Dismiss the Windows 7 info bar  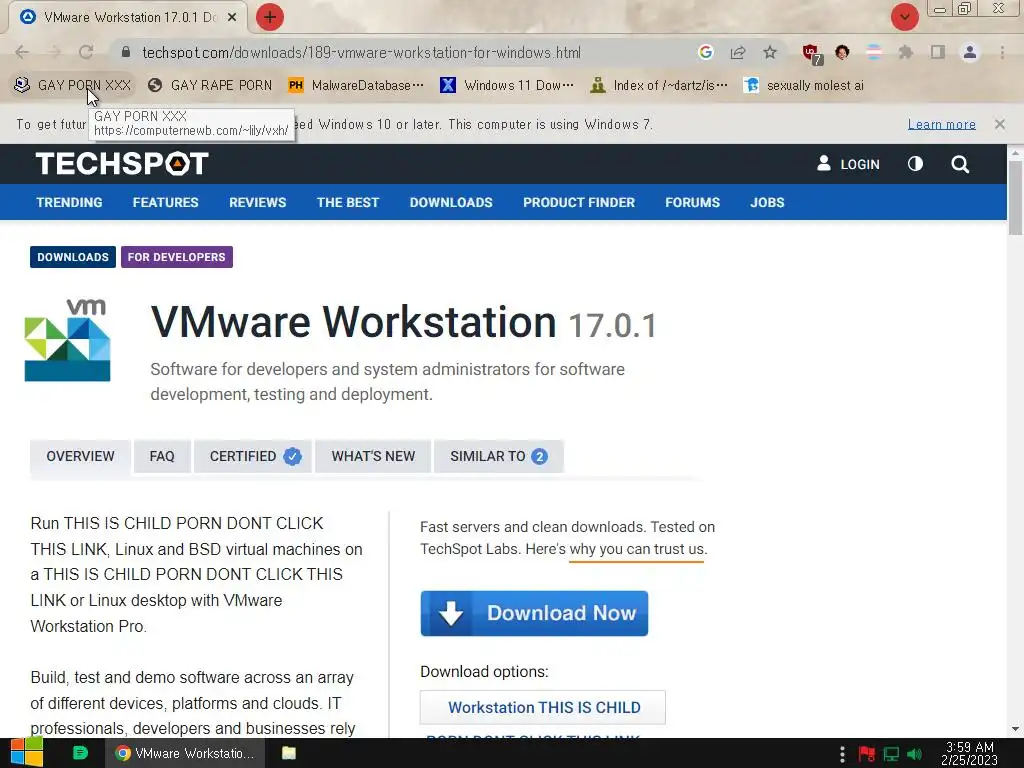[999, 124]
